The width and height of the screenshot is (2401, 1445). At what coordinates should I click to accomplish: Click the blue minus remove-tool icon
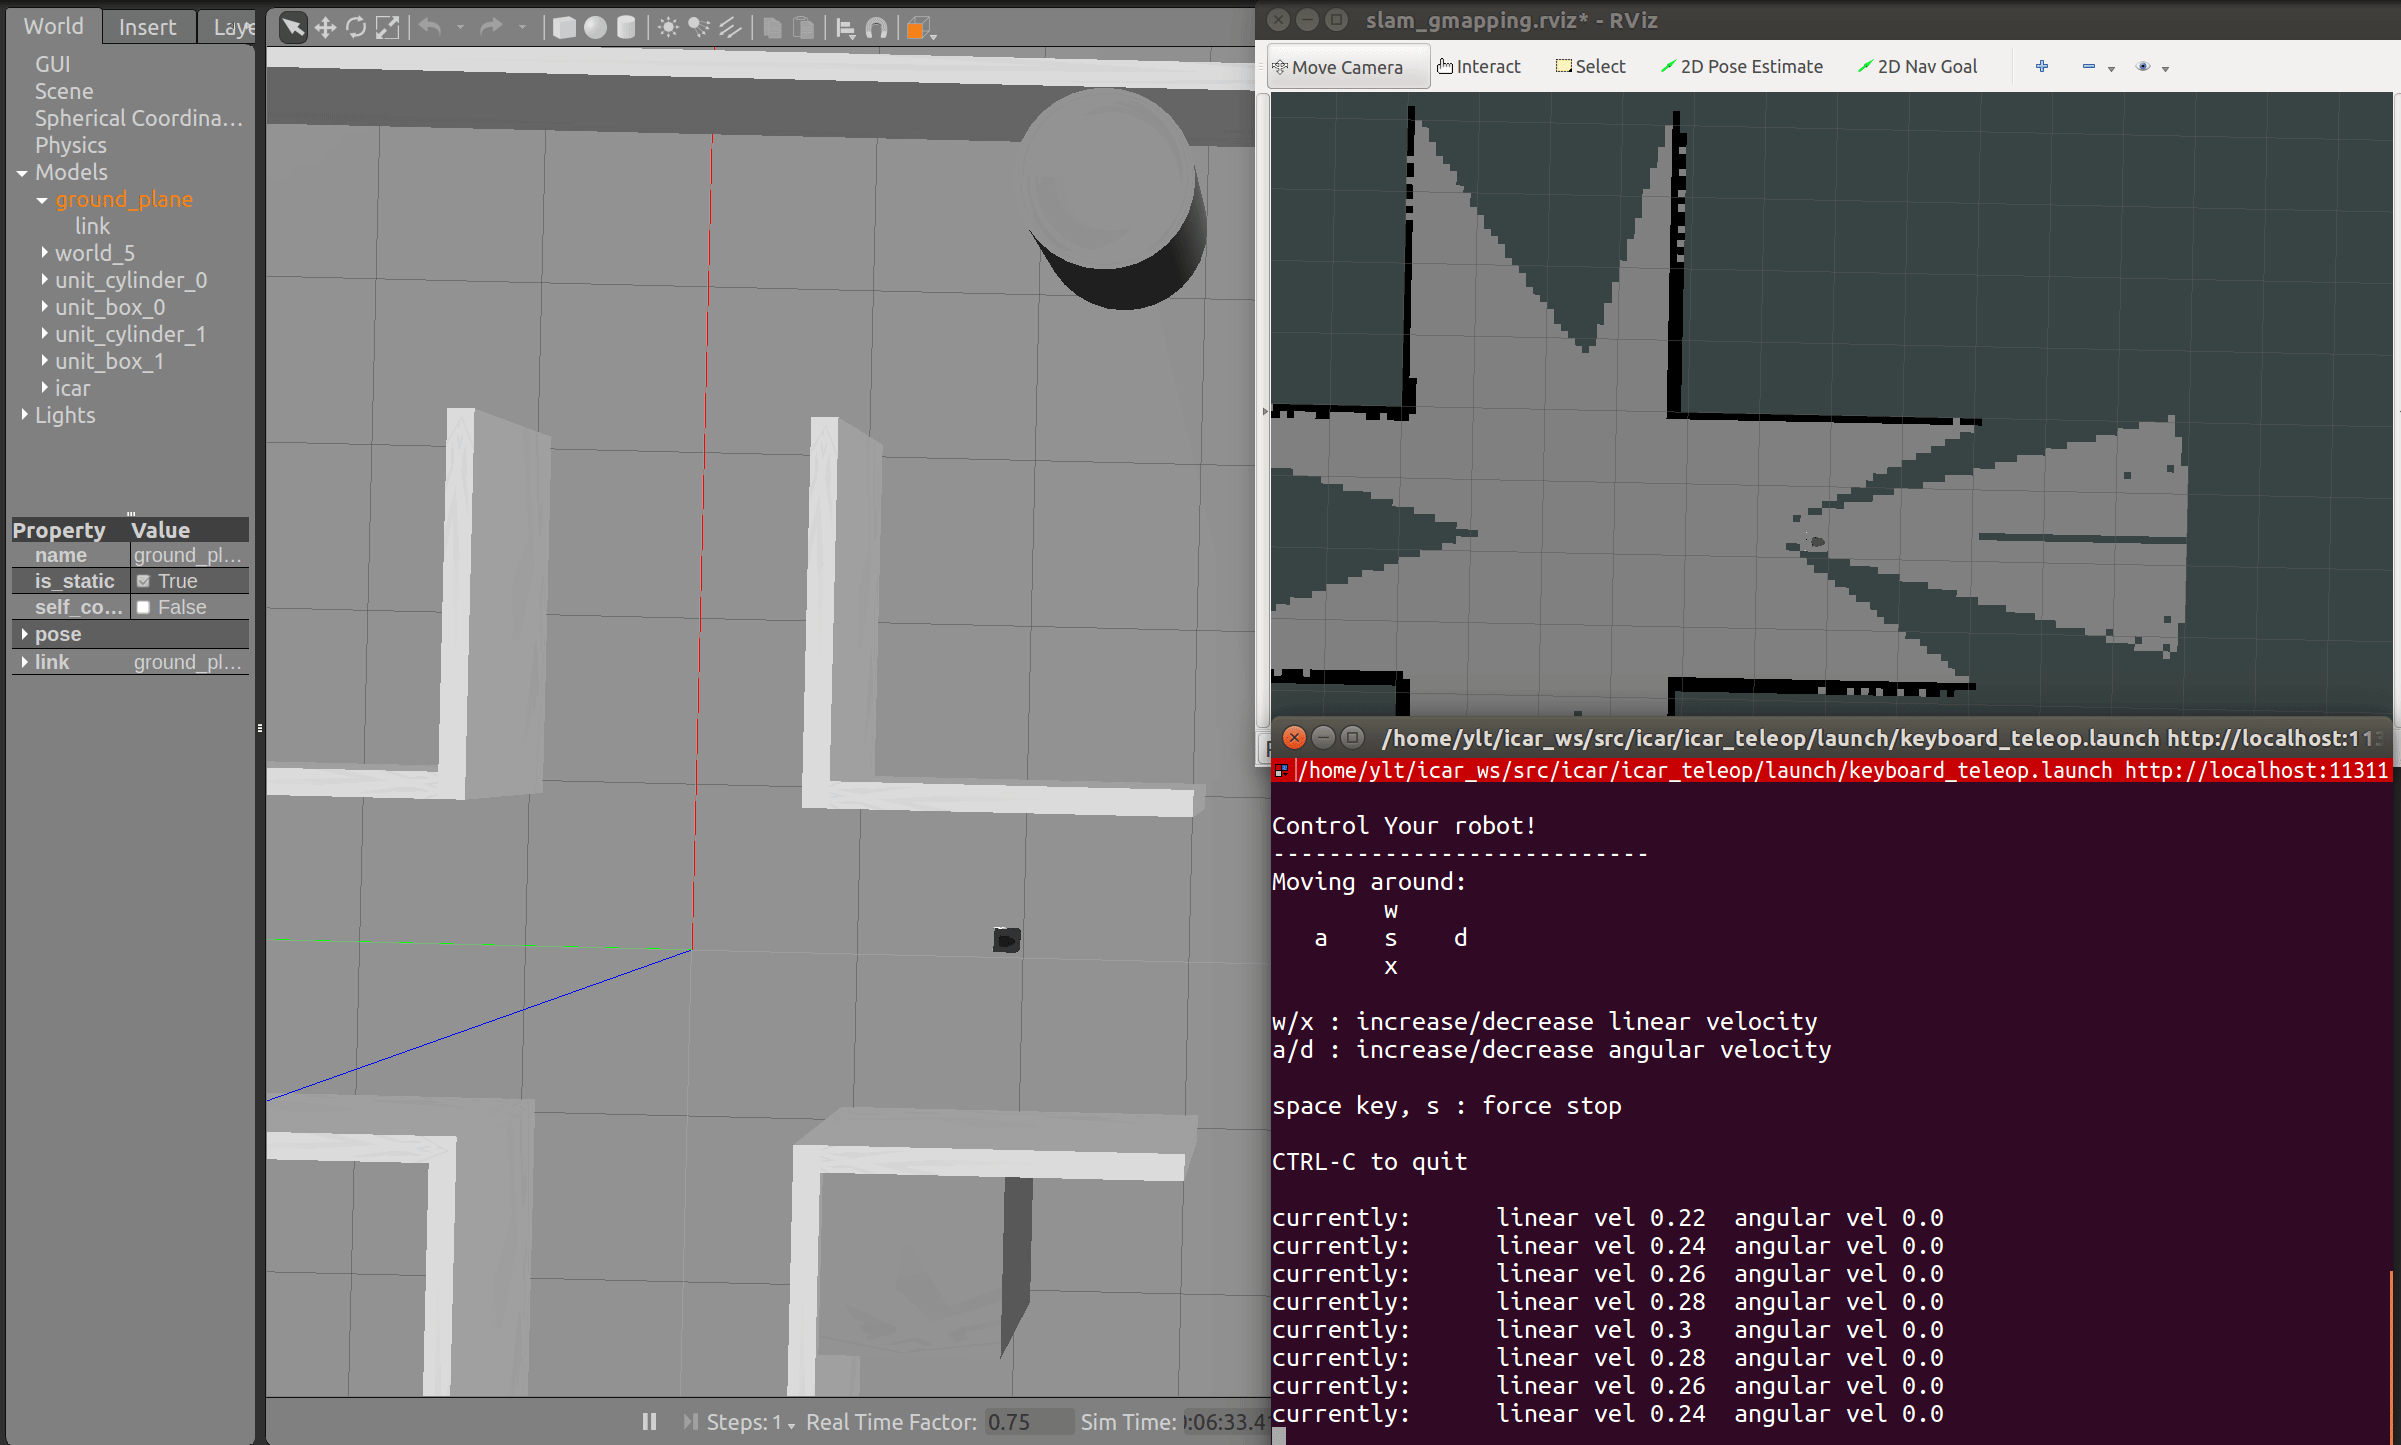(2089, 66)
